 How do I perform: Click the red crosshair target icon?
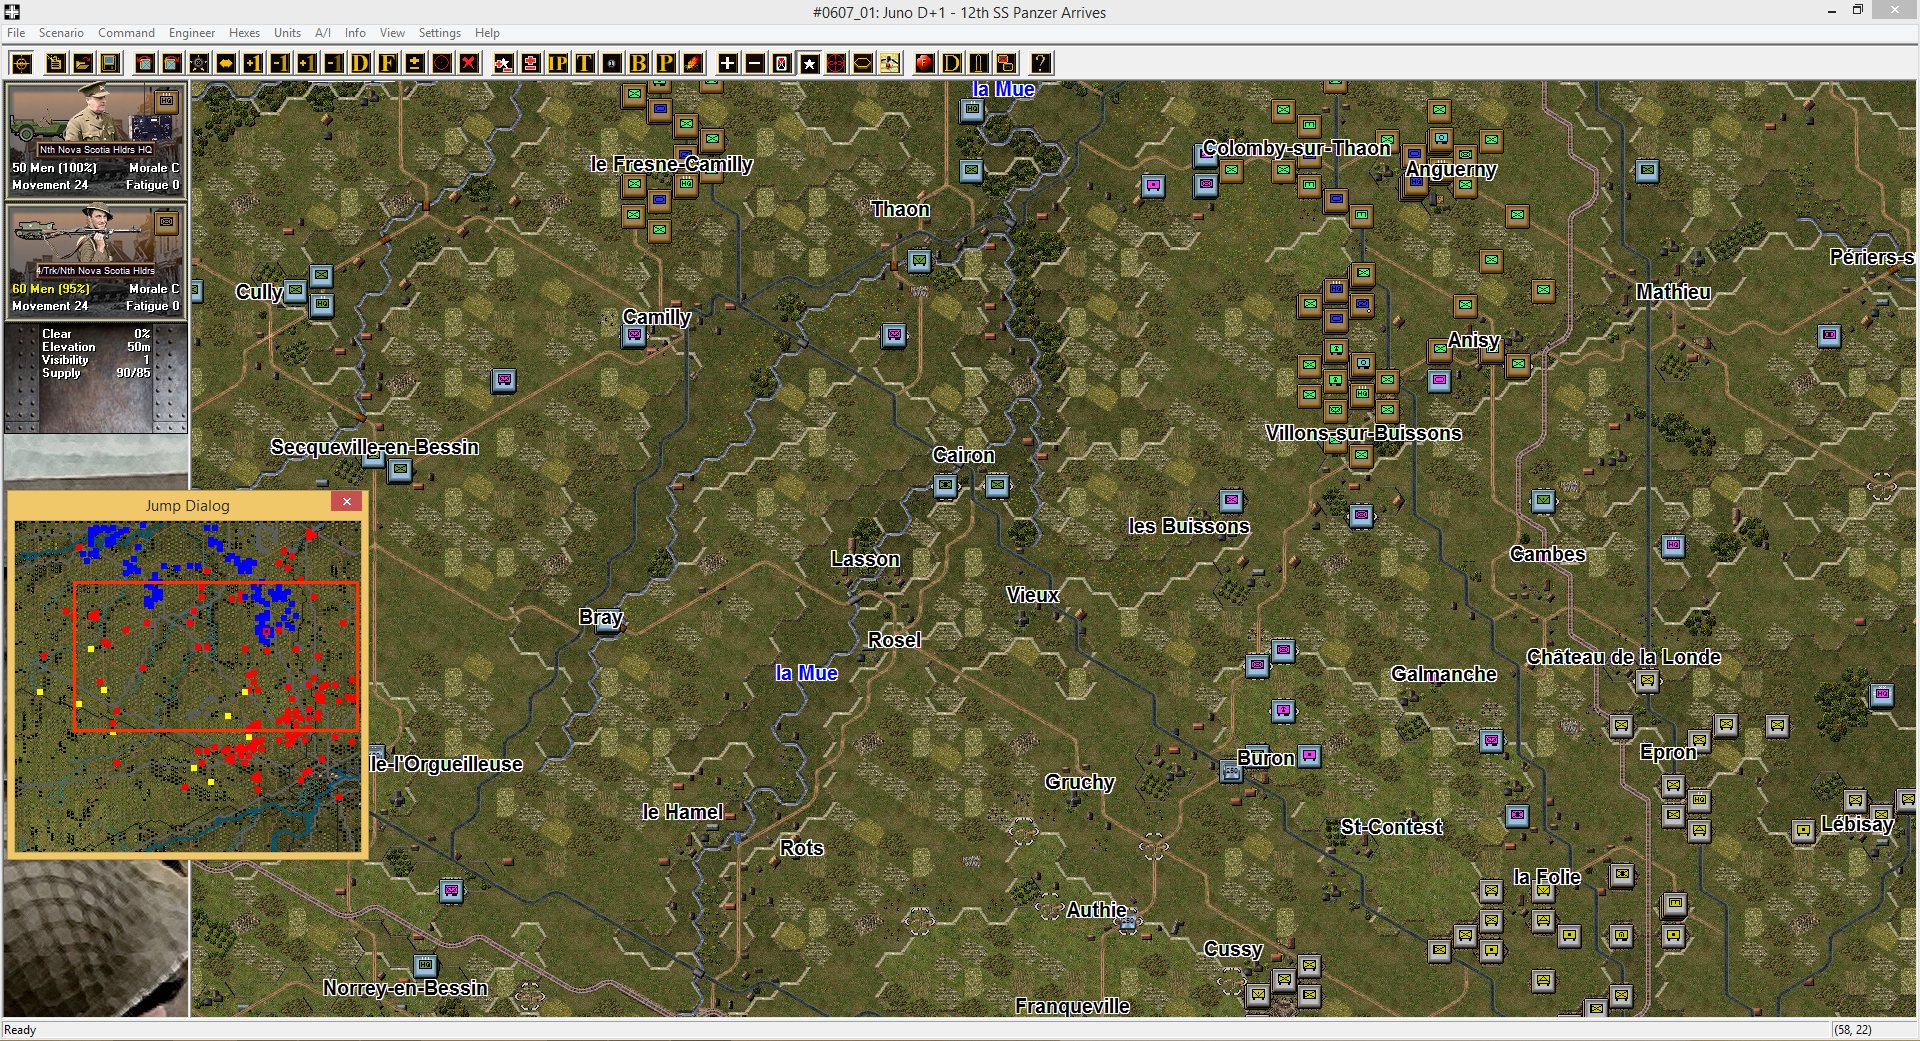836,64
